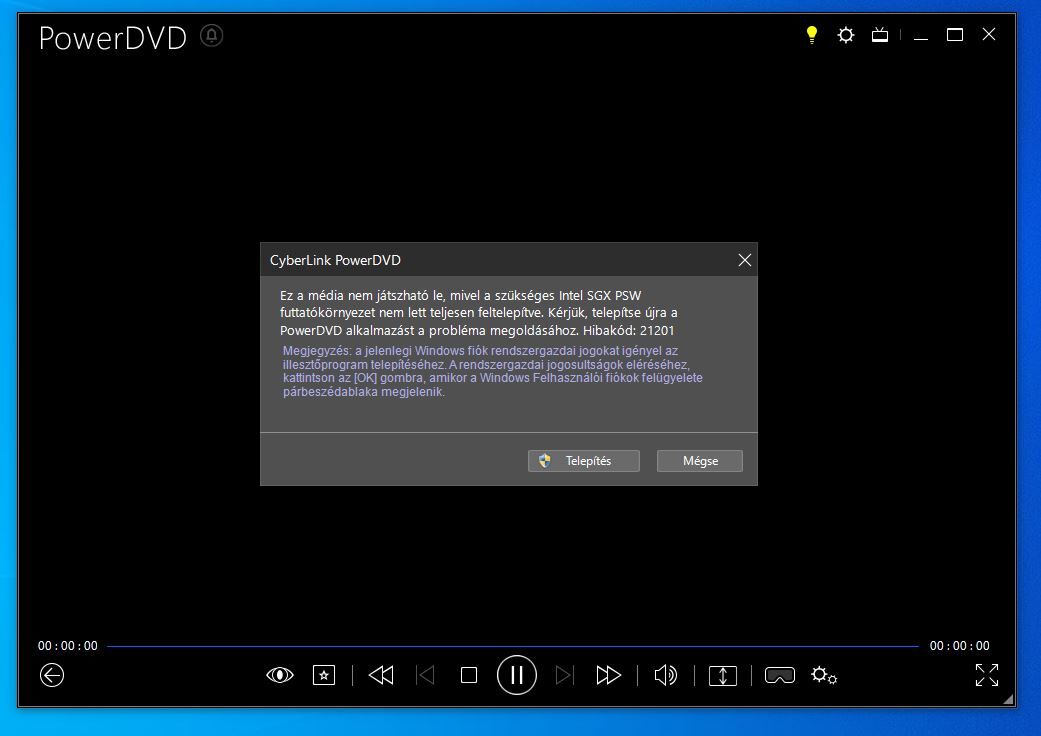Close the CyberLink PowerDVD error dialog
Viewport: 1041px width, 736px height.
(x=744, y=260)
